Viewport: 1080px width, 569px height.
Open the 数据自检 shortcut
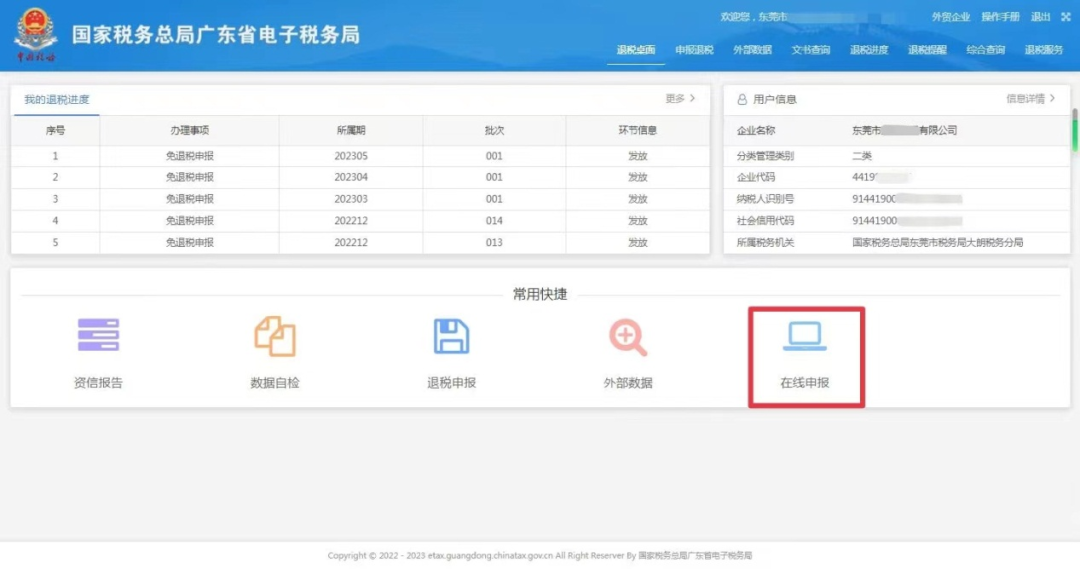275,354
